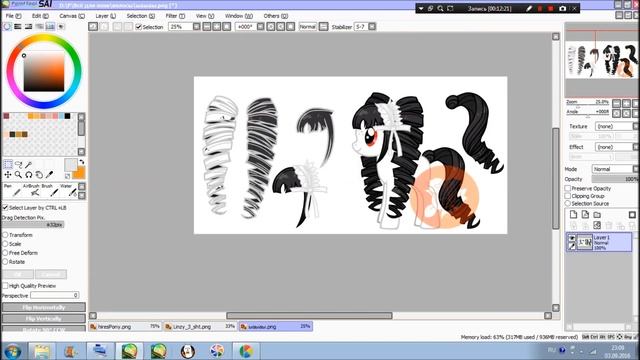Choose the Transform option
This screenshot has height=360, width=640.
click(x=5, y=235)
